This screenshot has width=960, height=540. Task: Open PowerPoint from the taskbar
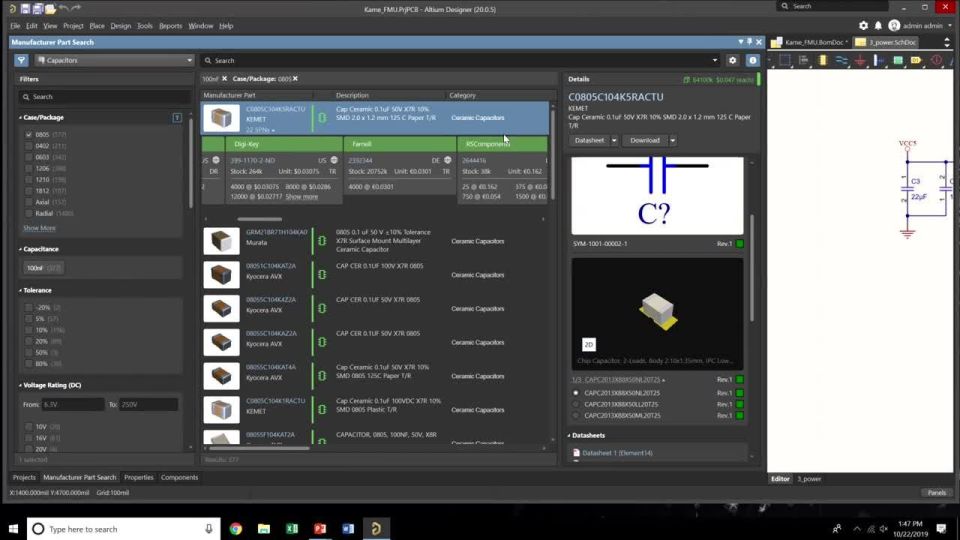pos(320,529)
